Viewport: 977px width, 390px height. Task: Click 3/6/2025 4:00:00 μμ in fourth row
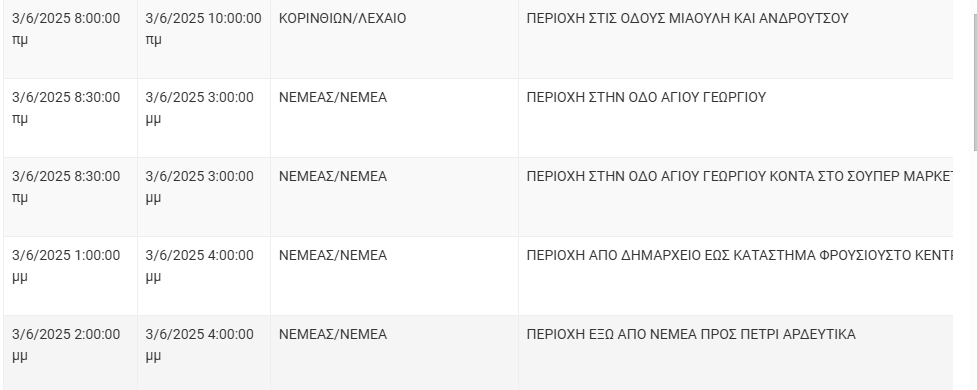click(199, 266)
